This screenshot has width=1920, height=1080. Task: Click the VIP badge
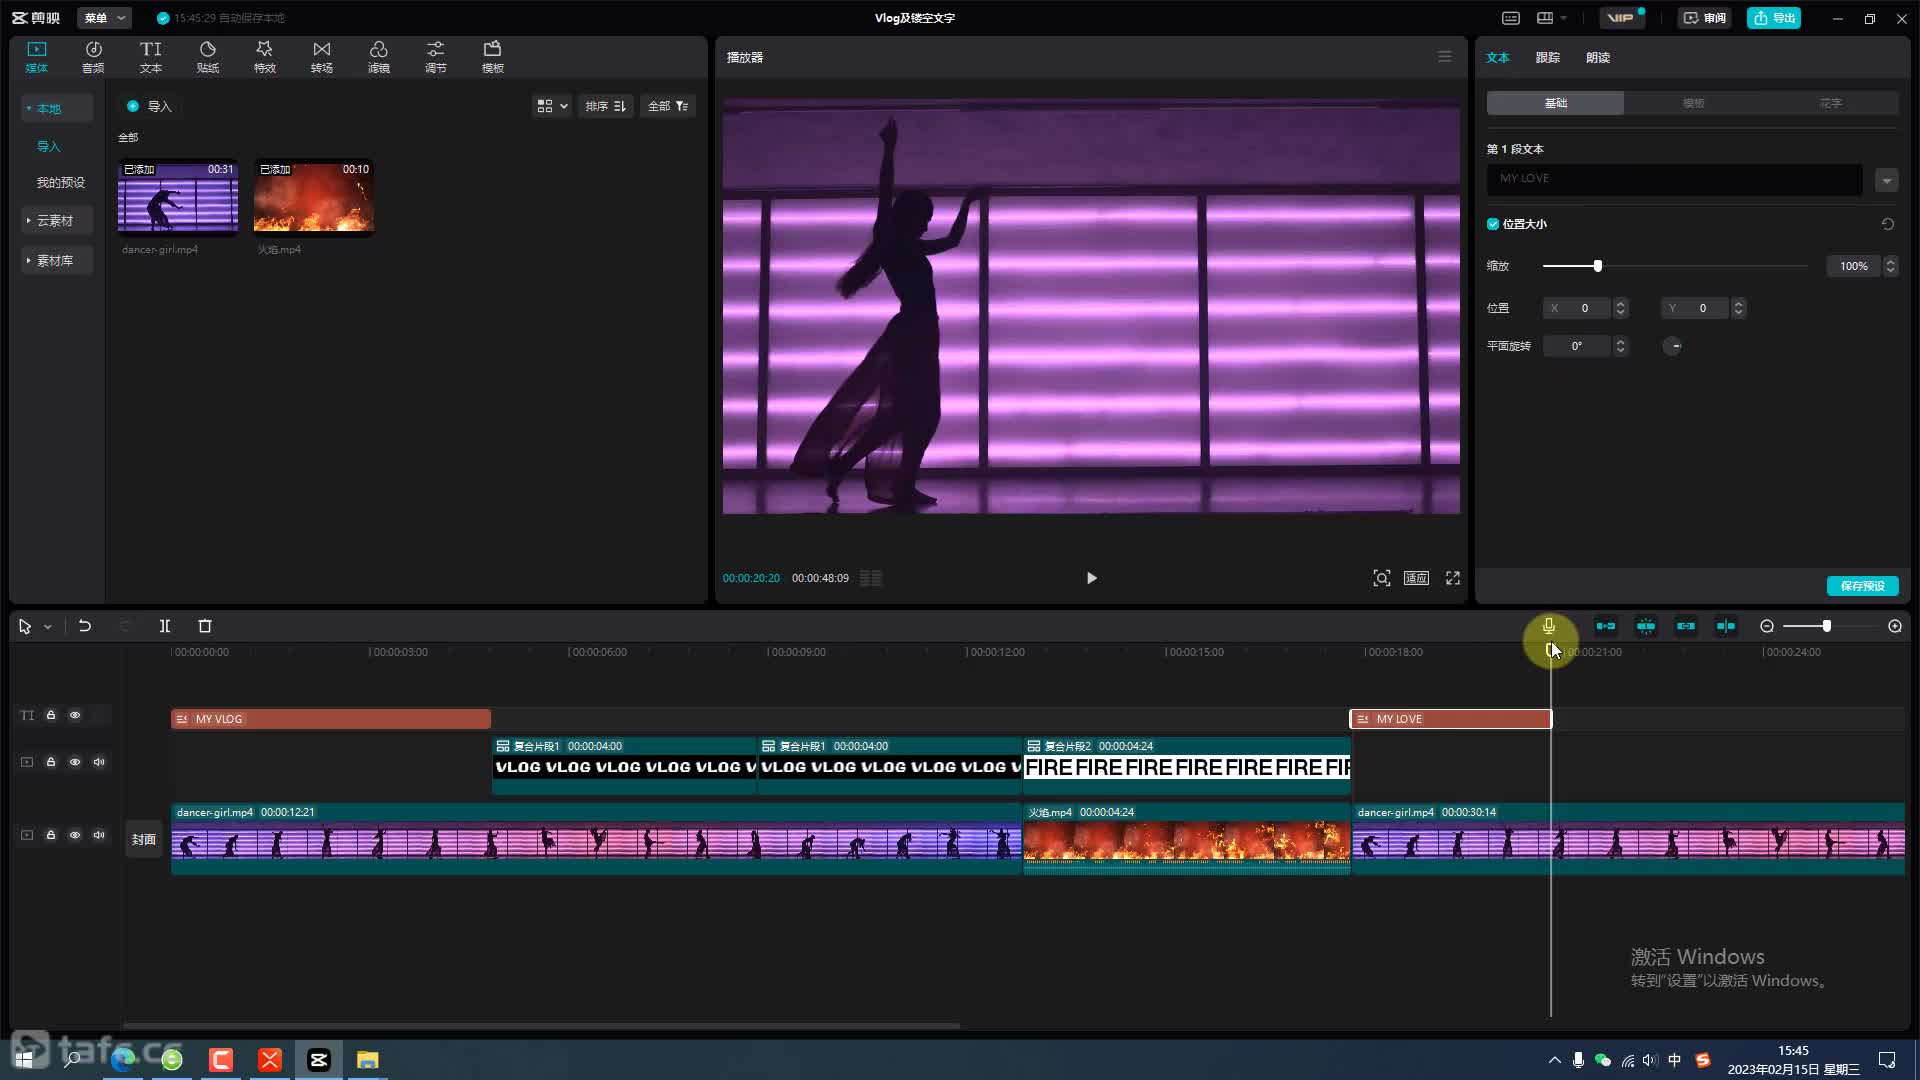pyautogui.click(x=1621, y=18)
